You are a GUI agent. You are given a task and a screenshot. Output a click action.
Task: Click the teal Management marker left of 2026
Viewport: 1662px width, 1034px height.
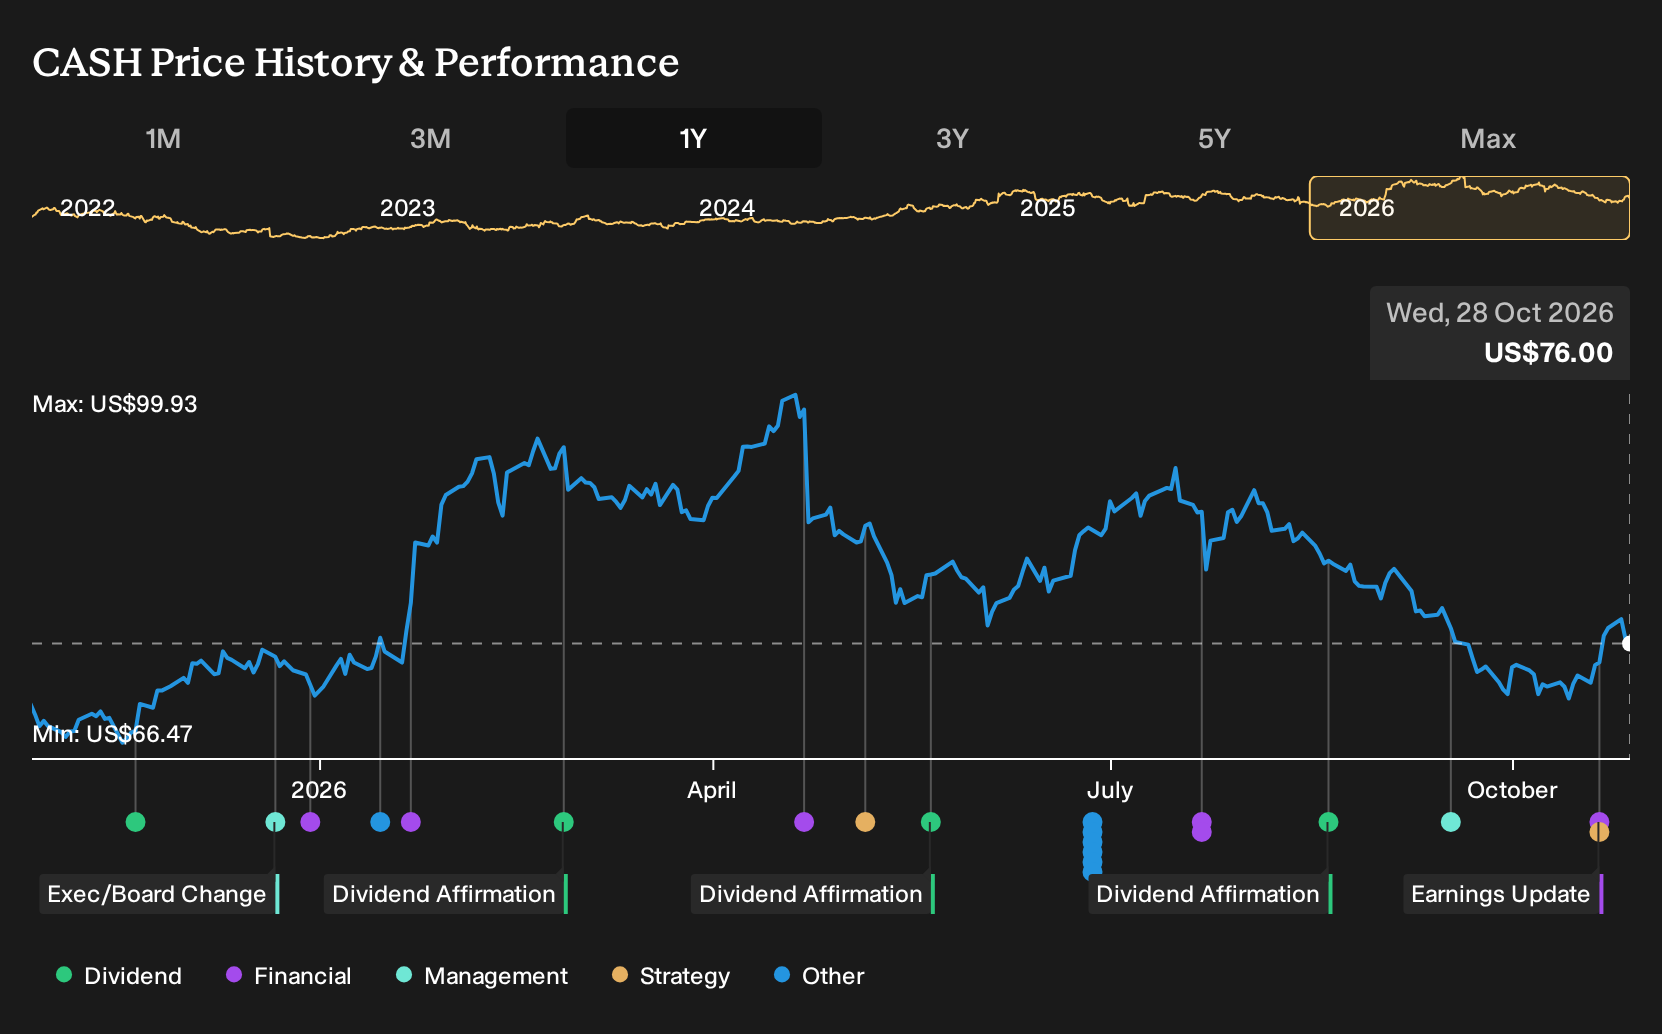click(x=275, y=822)
